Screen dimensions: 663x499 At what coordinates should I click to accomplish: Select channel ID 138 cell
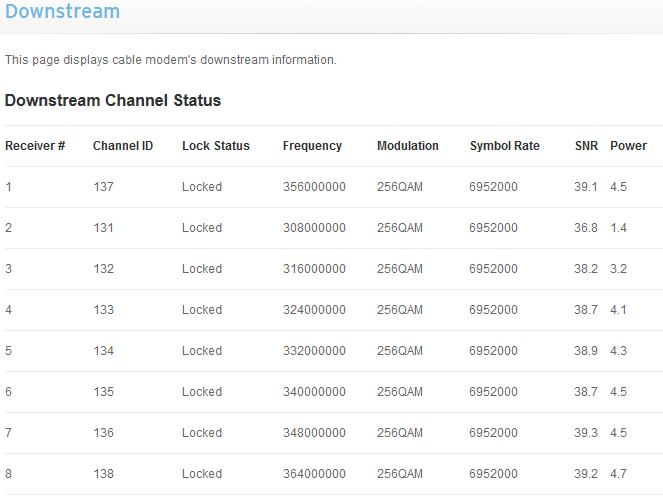(104, 474)
